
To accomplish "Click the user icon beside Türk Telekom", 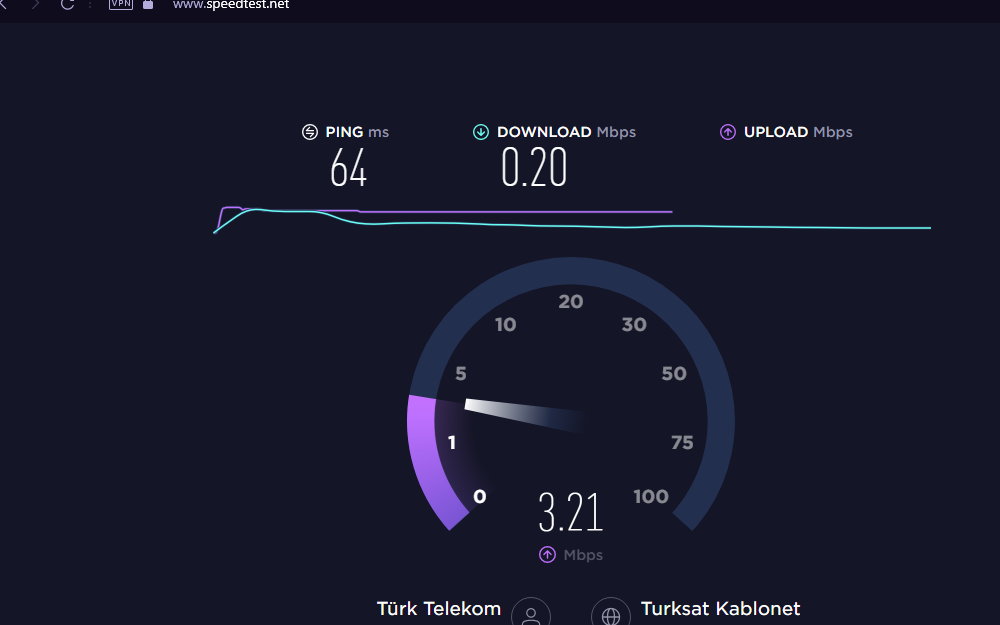I will (x=531, y=612).
